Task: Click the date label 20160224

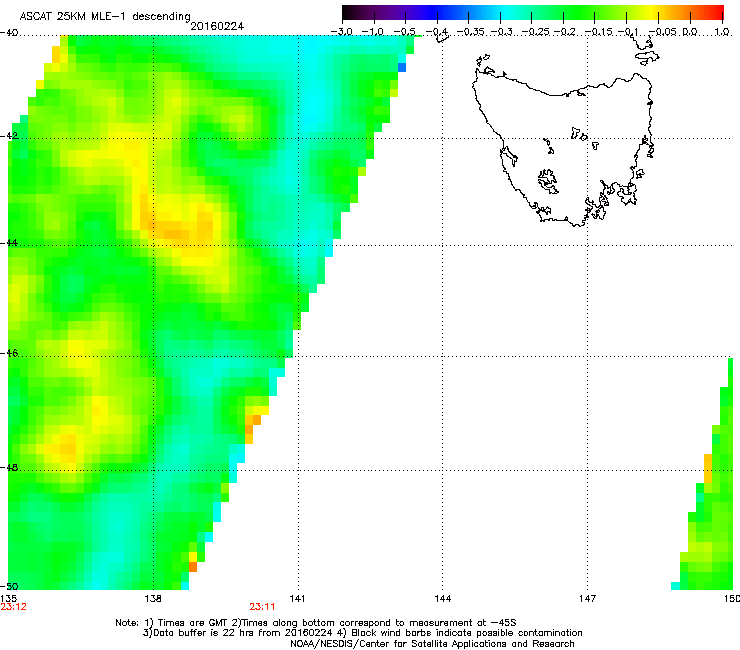Action: point(217,26)
